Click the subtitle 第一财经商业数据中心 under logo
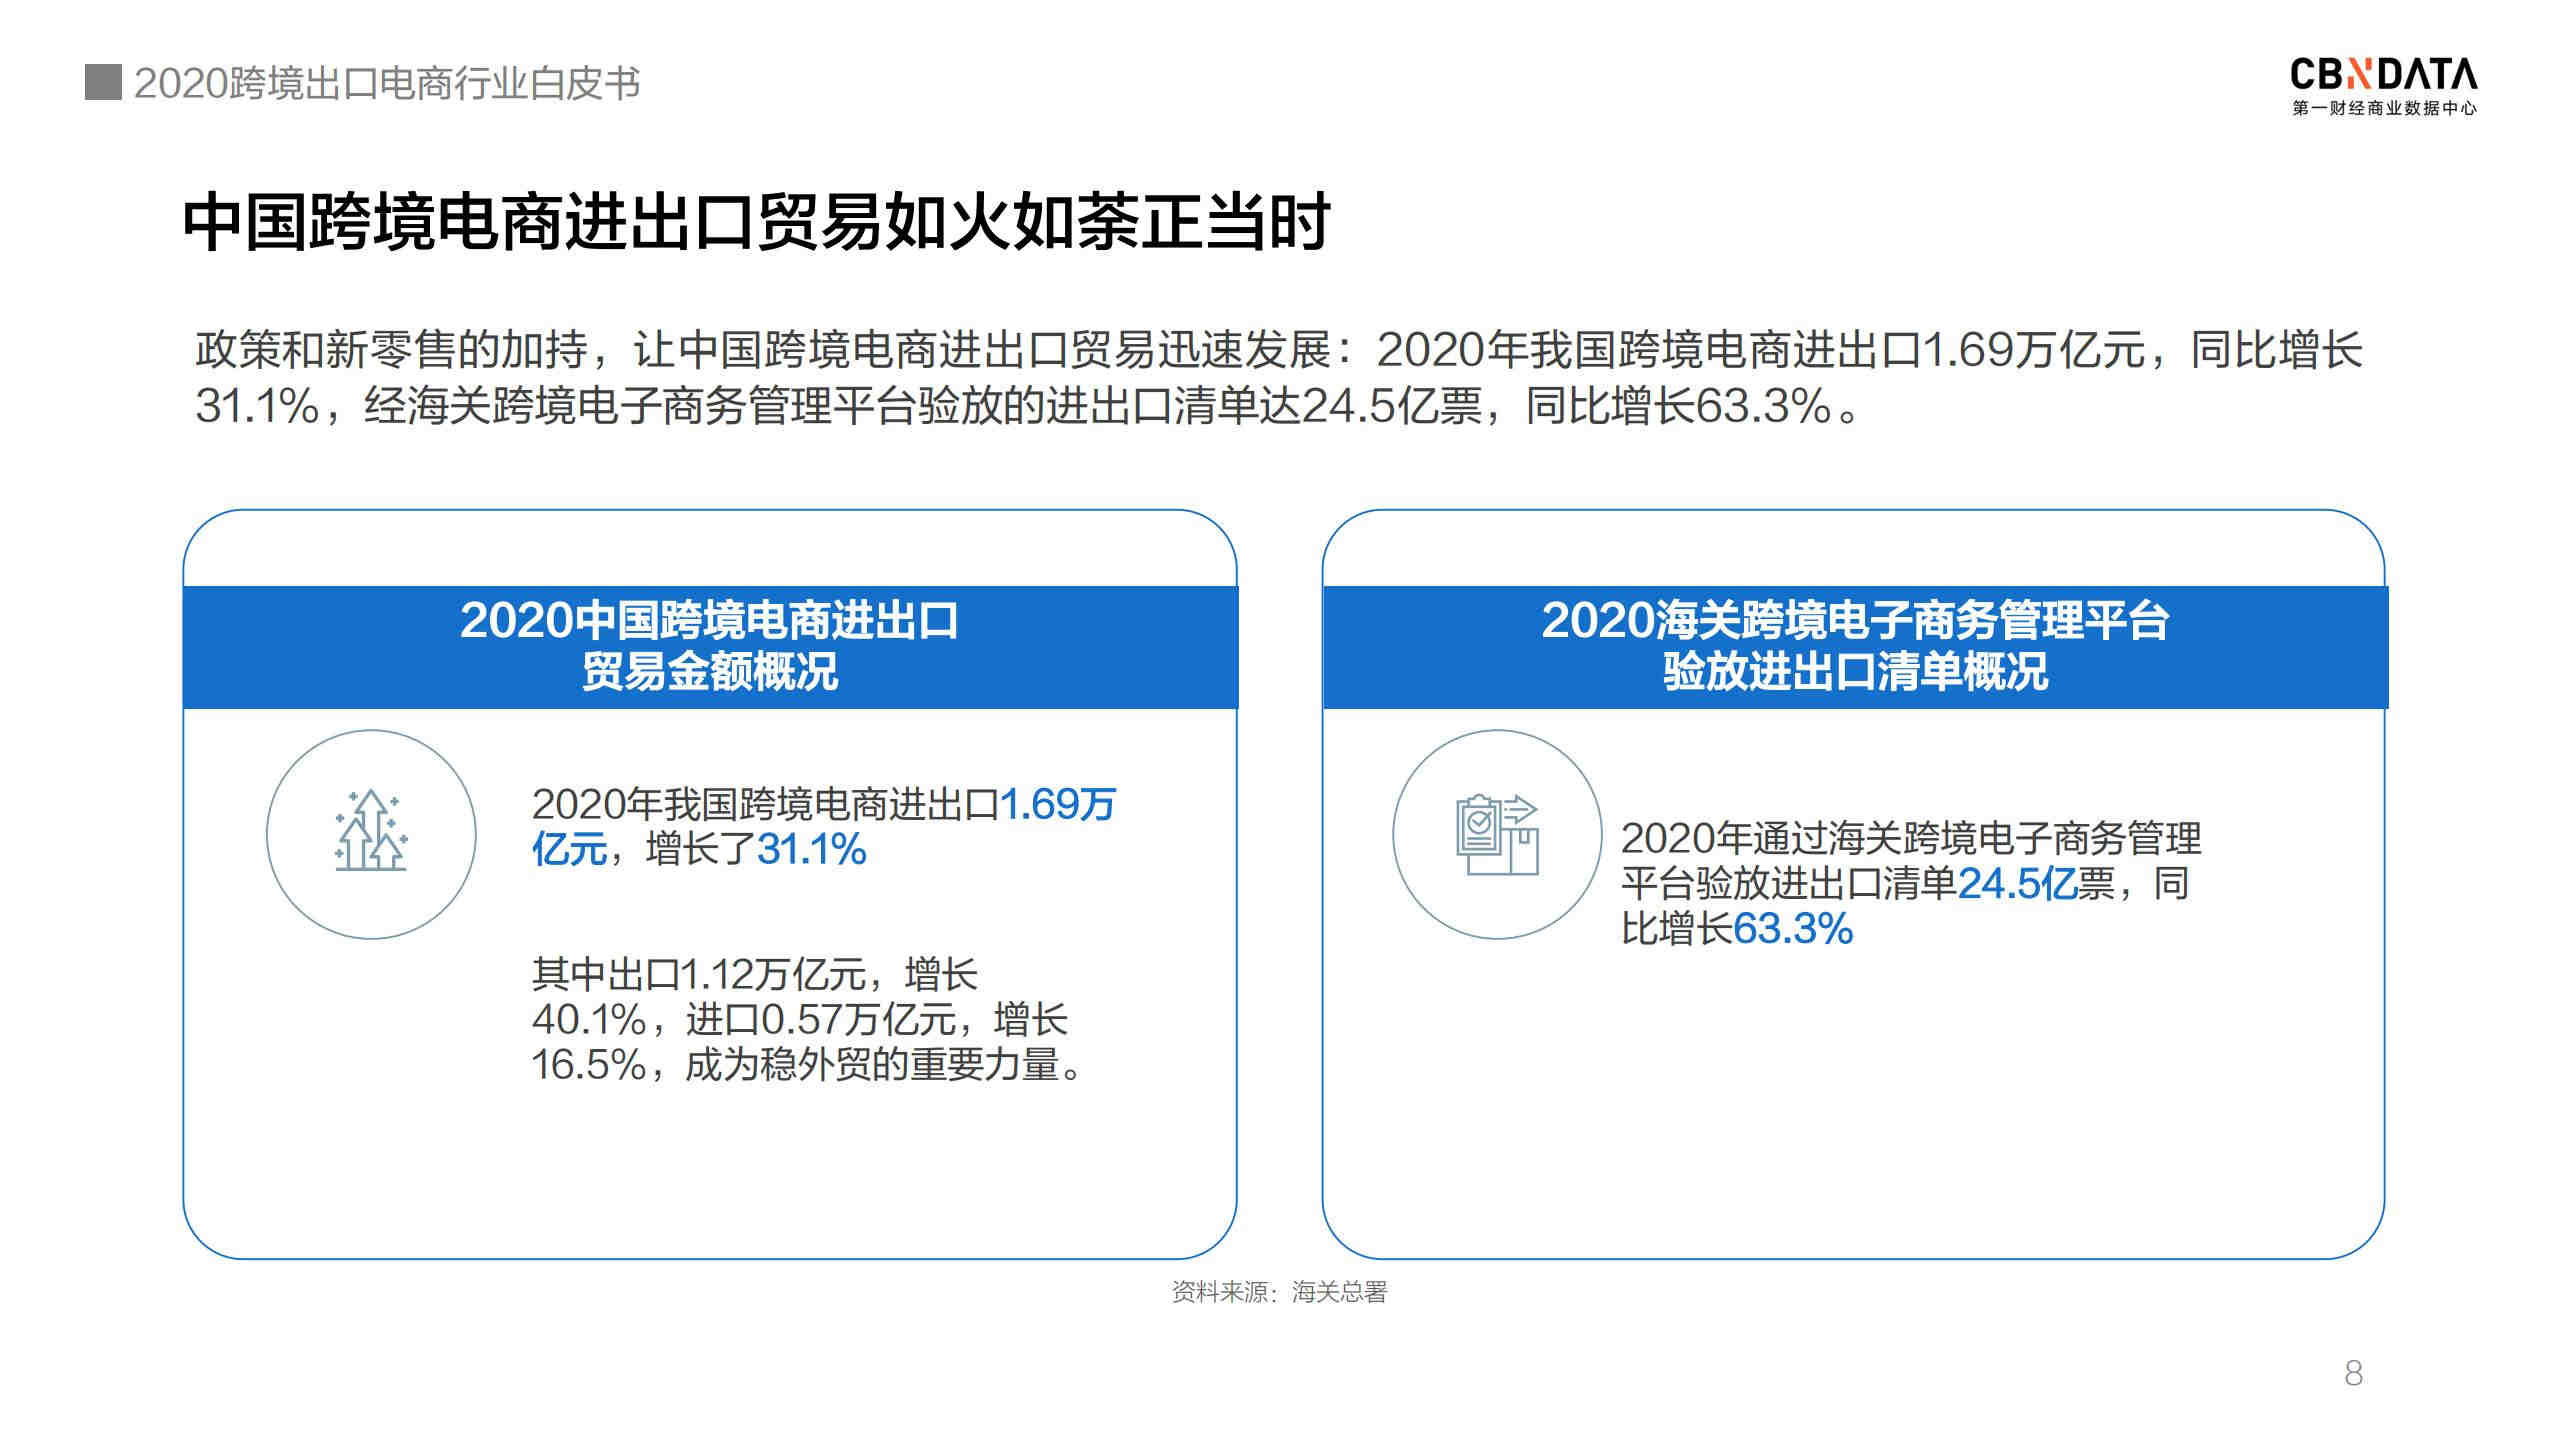 point(2384,108)
